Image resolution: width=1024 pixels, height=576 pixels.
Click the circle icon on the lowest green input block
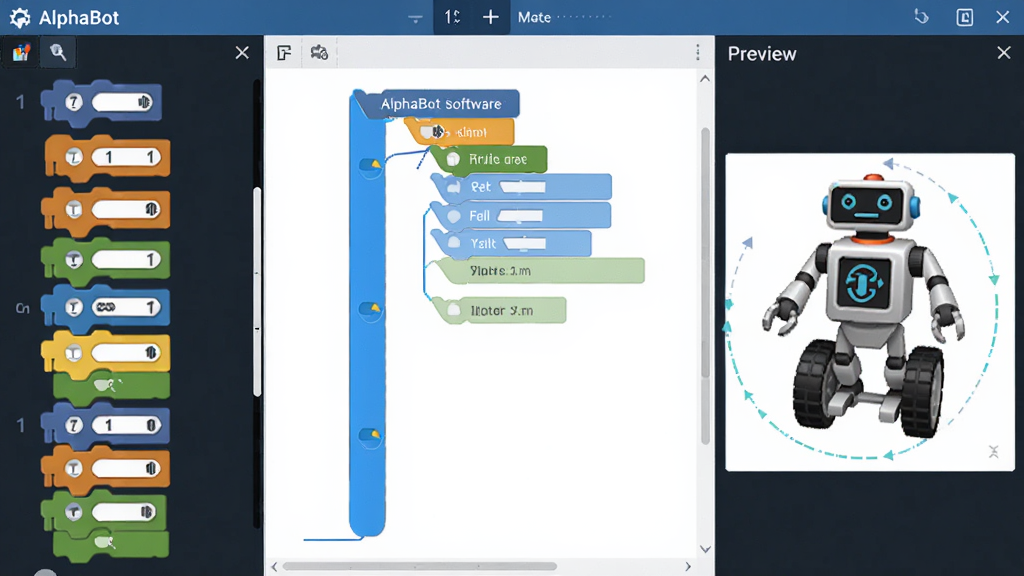point(74,511)
